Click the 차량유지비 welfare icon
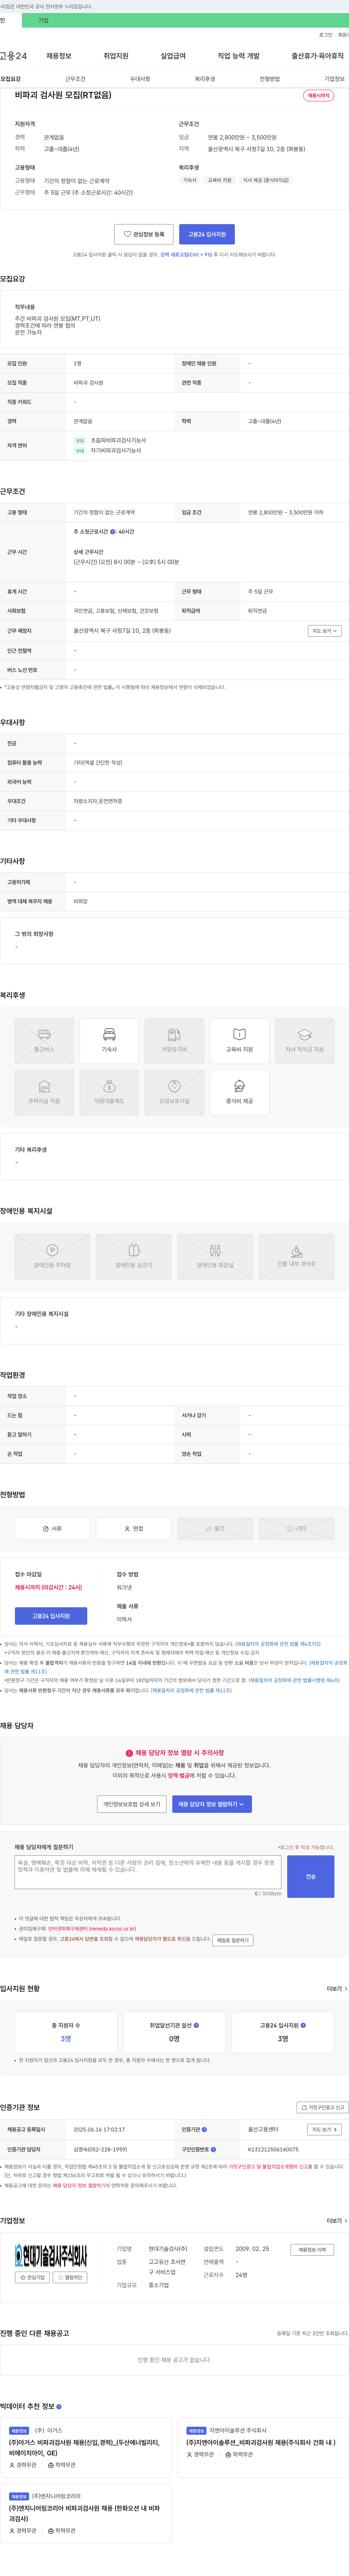349x2576 pixels. click(x=174, y=1041)
